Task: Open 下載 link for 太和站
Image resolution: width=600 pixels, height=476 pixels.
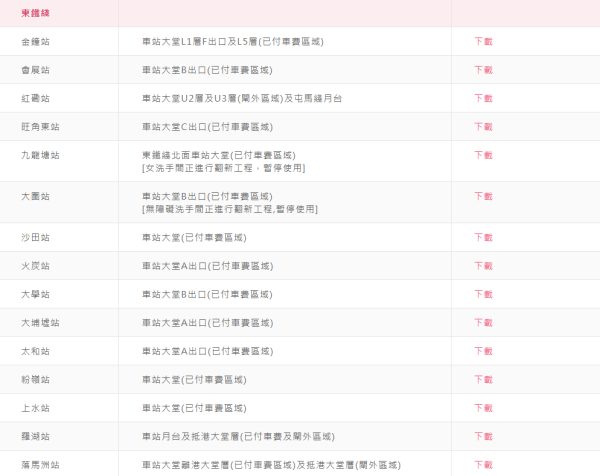Action: 483,351
